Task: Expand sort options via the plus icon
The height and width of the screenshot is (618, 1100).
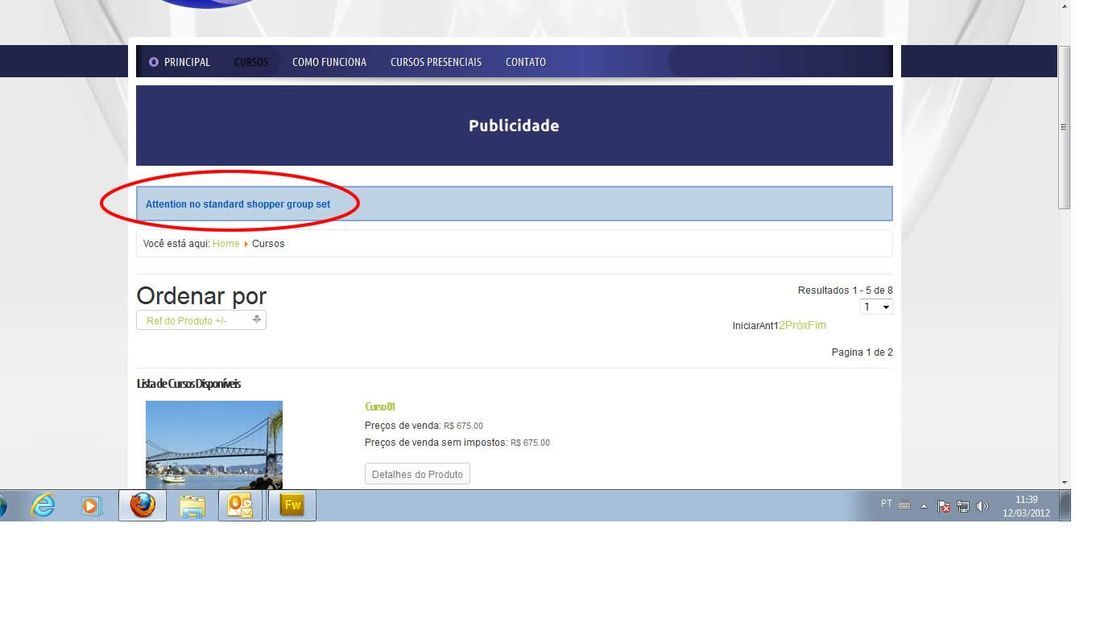Action: point(257,319)
